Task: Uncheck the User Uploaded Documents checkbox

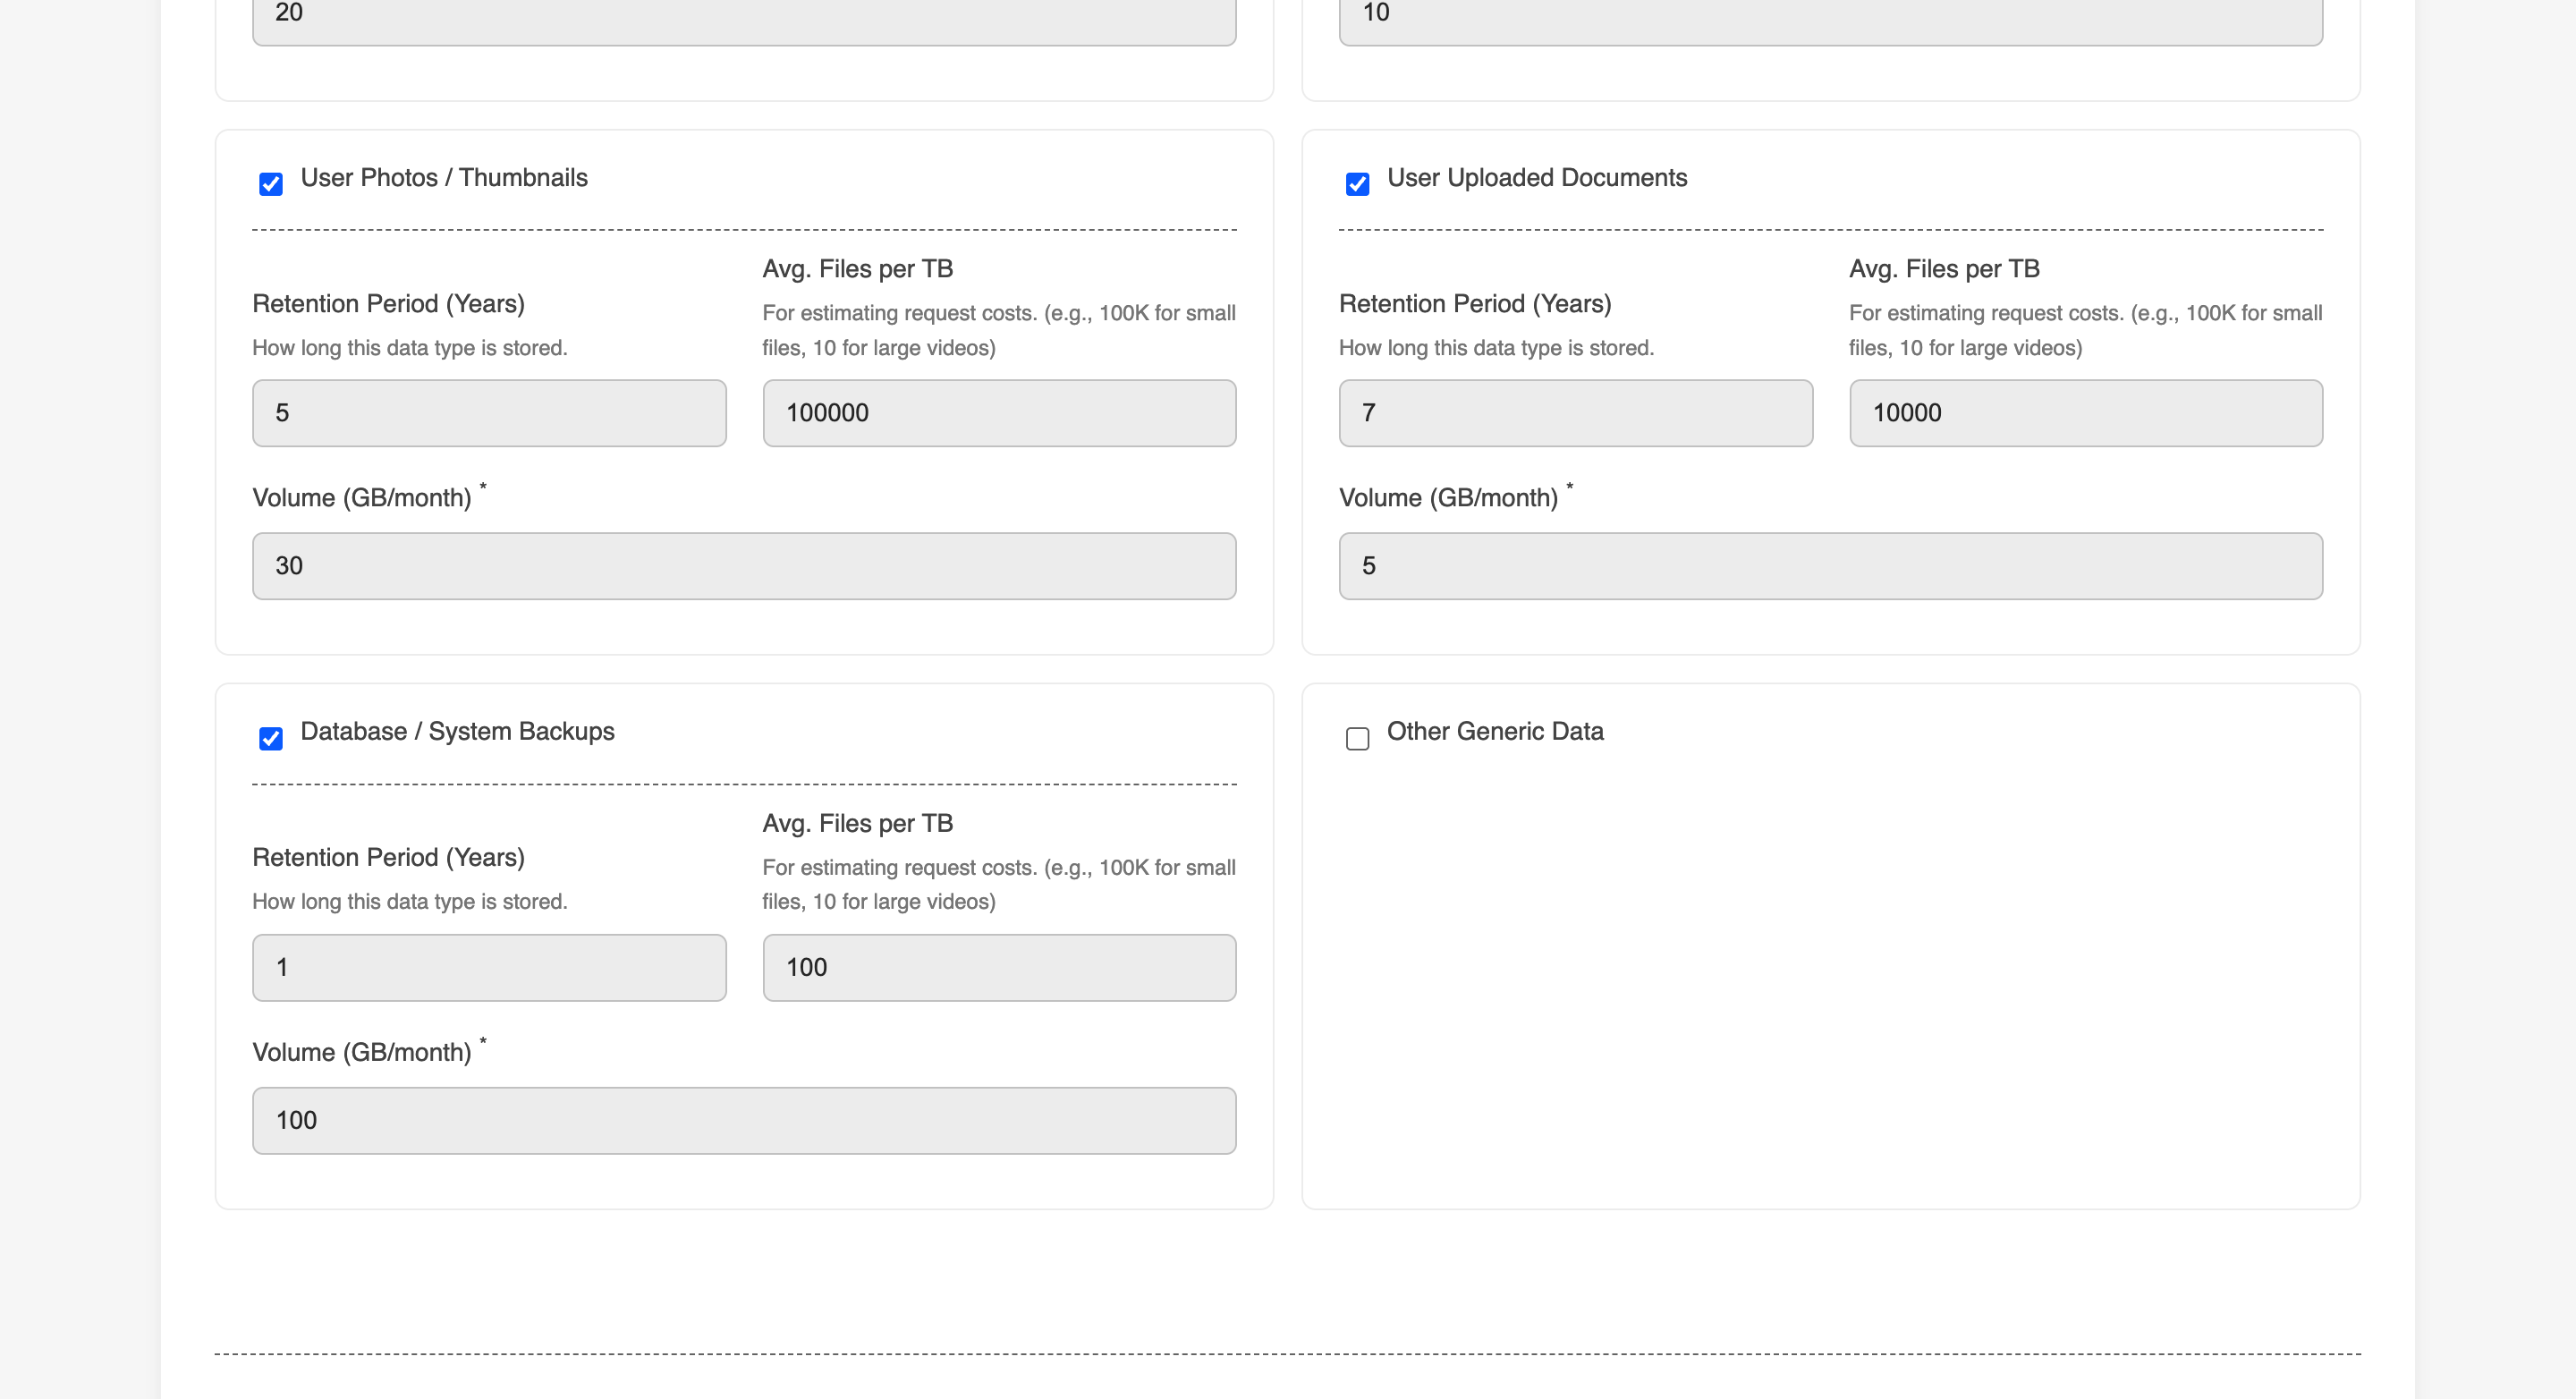Action: click(x=1357, y=184)
